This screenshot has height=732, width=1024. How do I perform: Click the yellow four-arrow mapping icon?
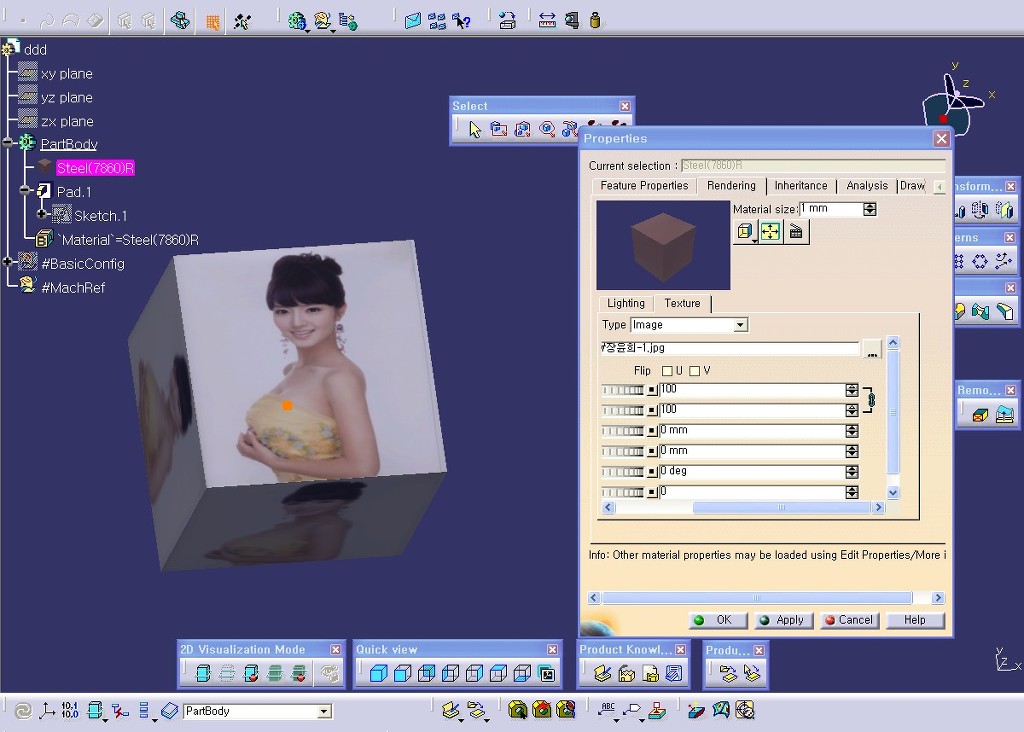pyautogui.click(x=770, y=232)
